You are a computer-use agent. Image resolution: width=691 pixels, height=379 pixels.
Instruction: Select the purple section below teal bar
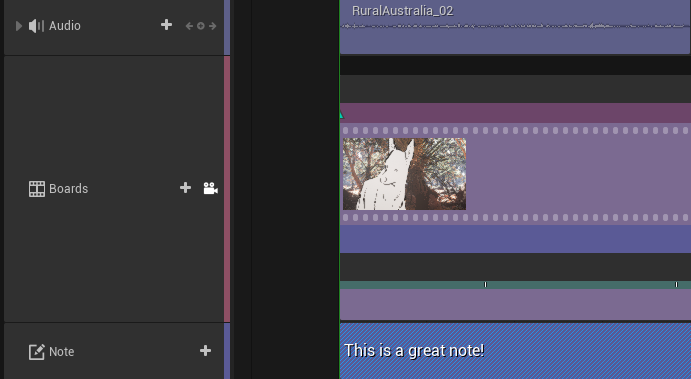coord(515,304)
